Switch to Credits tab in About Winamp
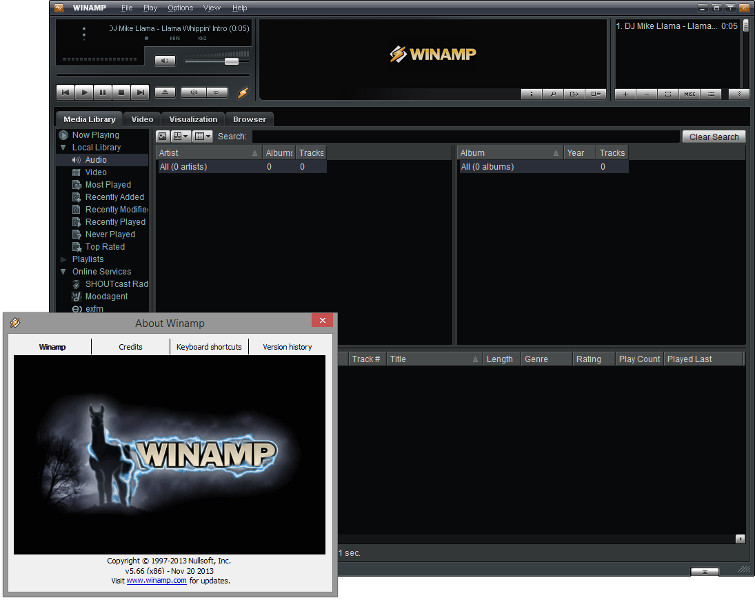755x600 pixels. tap(130, 347)
